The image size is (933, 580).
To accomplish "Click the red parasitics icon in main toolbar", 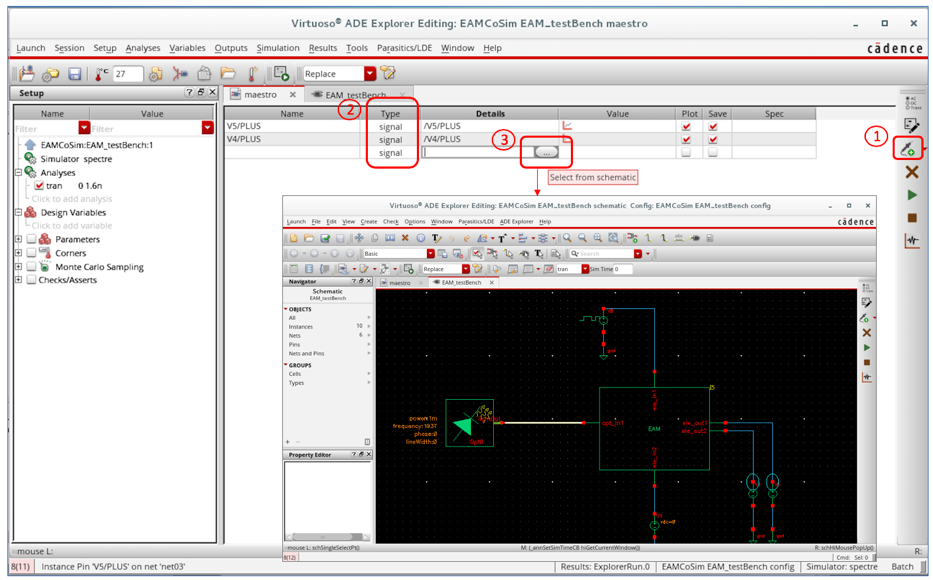I will [180, 74].
